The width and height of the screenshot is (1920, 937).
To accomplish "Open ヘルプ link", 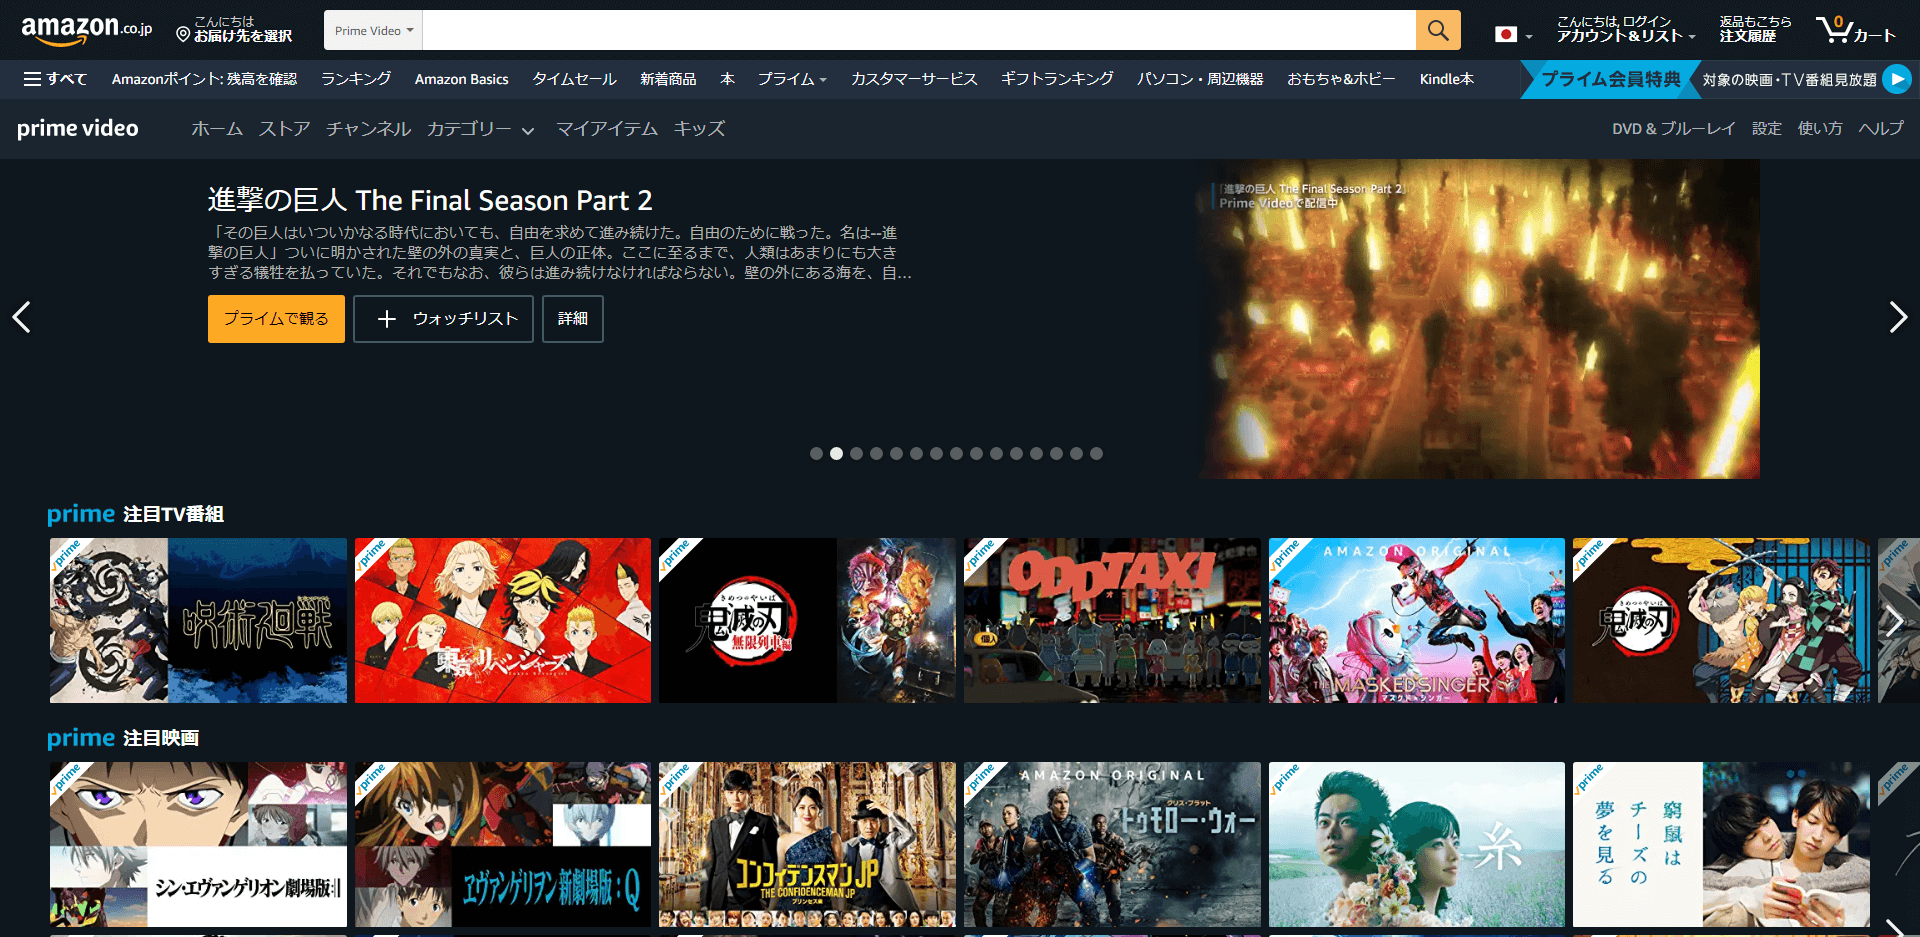I will coord(1881,128).
